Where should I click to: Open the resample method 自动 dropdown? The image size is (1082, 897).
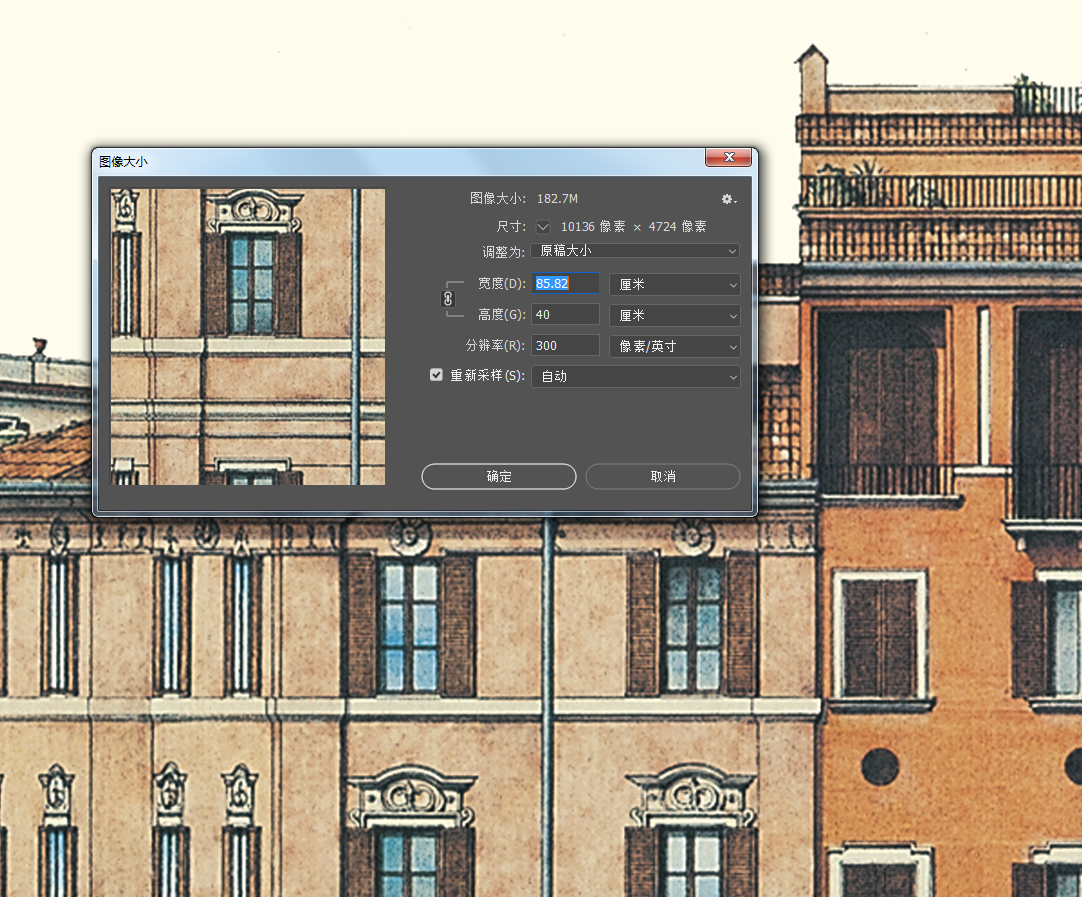[636, 377]
